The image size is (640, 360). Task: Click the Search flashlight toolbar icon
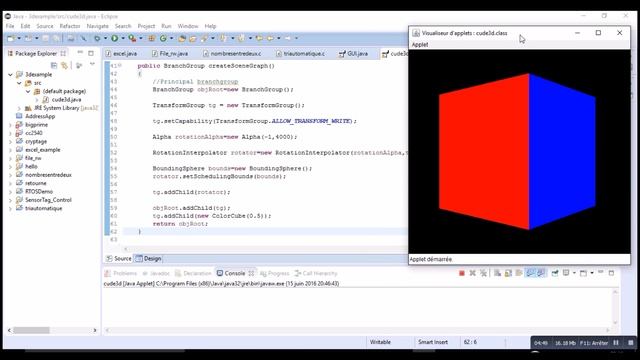tap(203, 38)
